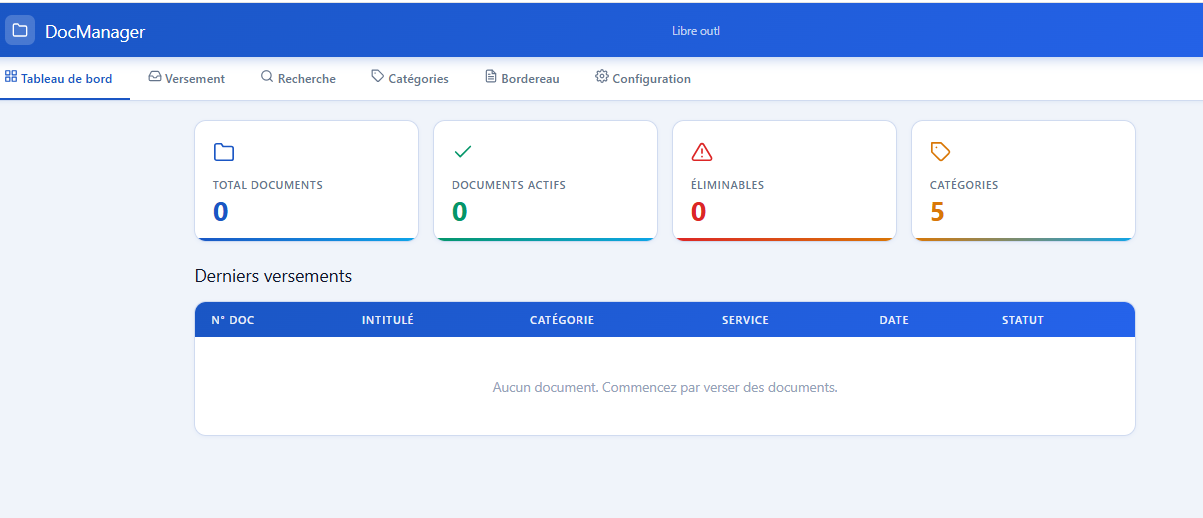Click the active documents count 0

[460, 212]
